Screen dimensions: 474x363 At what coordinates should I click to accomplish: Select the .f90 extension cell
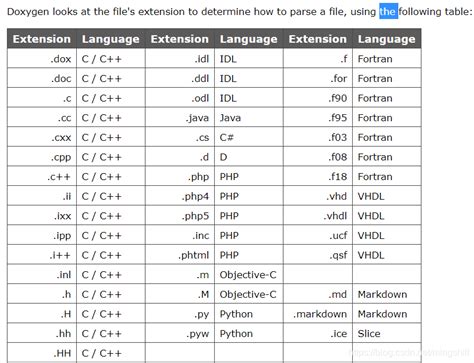(318, 98)
